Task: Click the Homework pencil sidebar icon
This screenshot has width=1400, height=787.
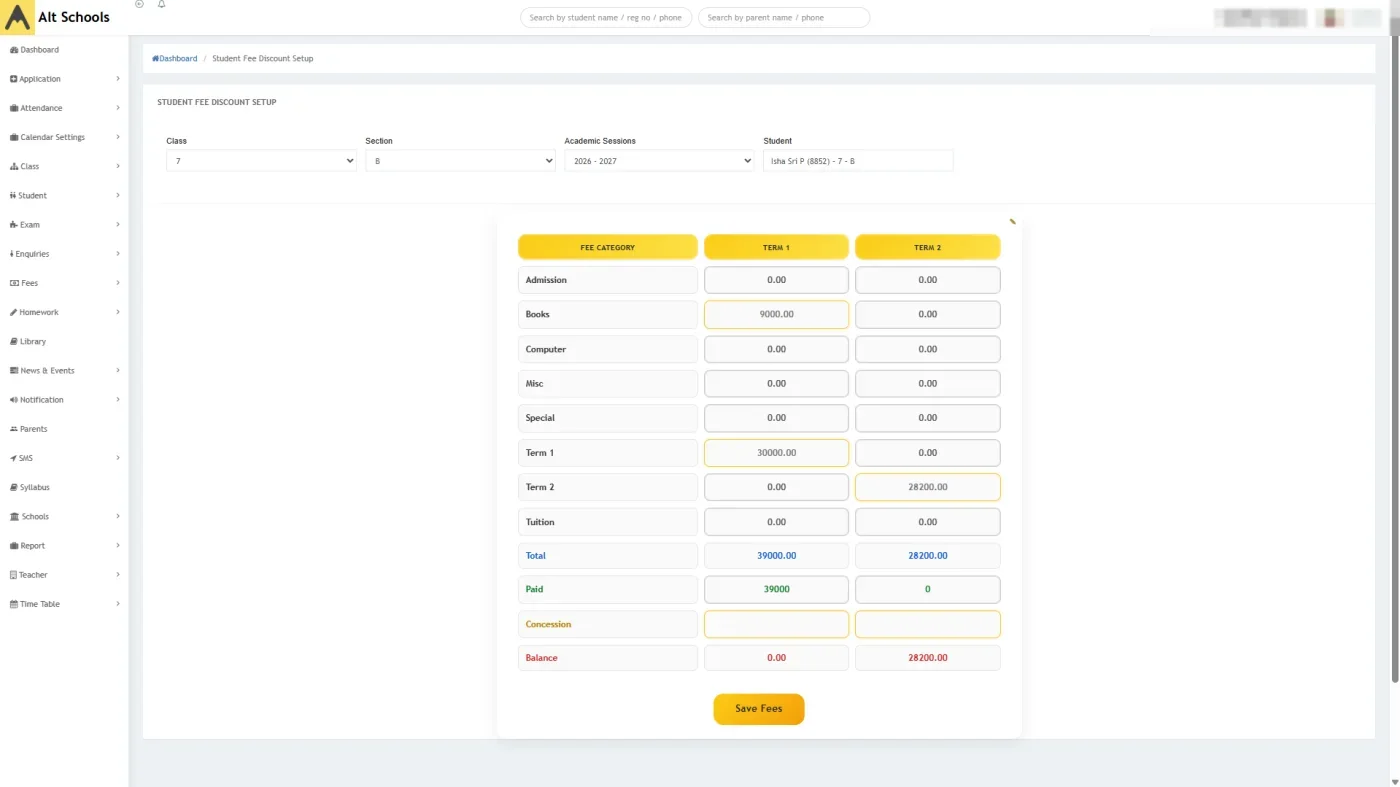Action: [x=14, y=313]
